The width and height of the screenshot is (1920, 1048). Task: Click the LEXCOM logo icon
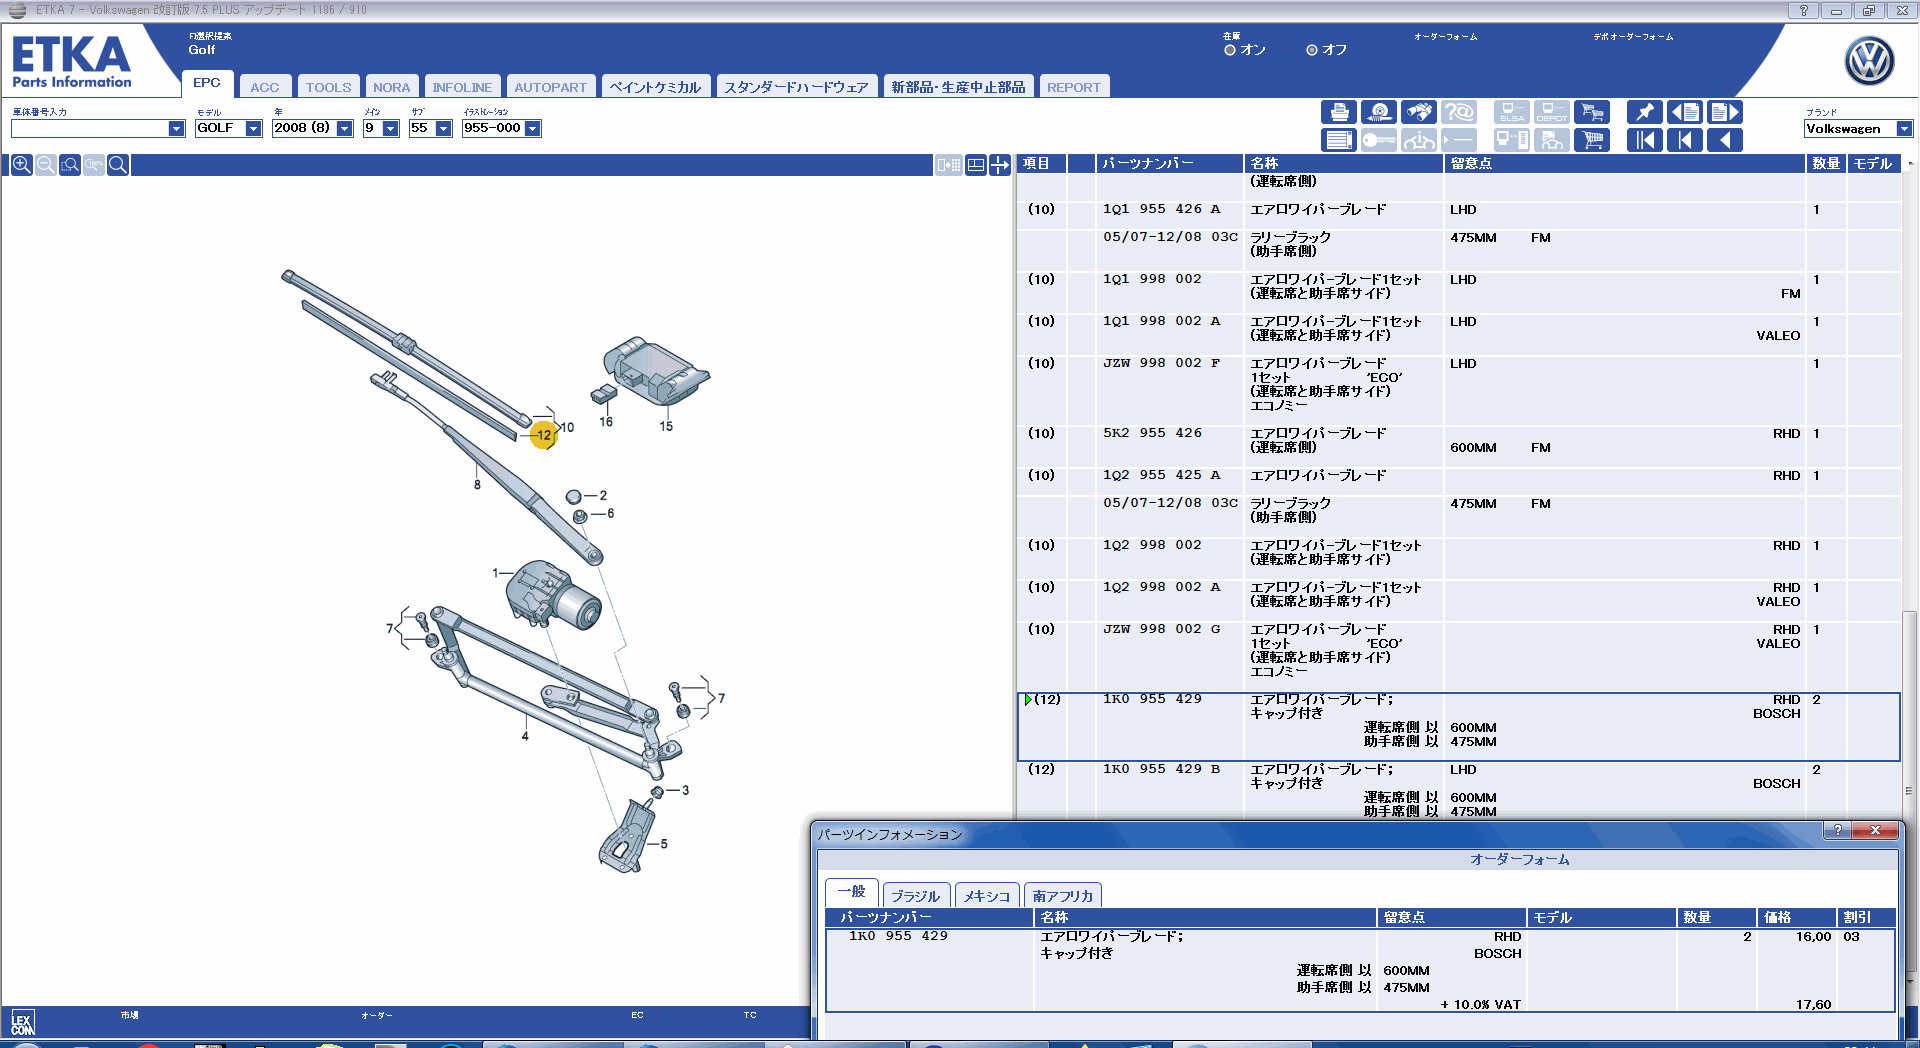coord(22,1022)
